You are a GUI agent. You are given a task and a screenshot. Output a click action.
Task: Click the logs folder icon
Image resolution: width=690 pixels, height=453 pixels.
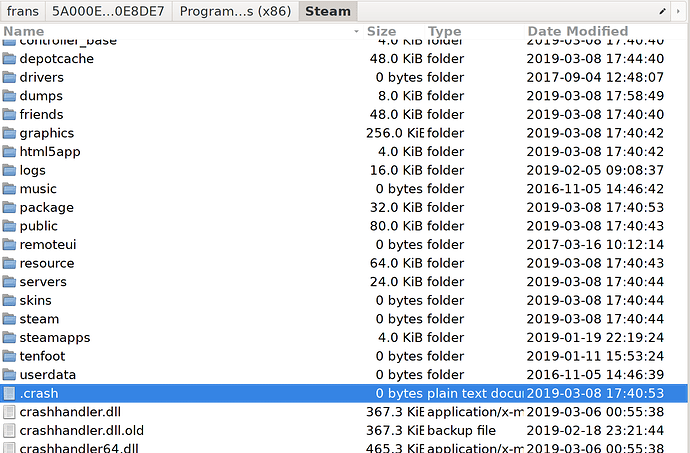coord(9,170)
